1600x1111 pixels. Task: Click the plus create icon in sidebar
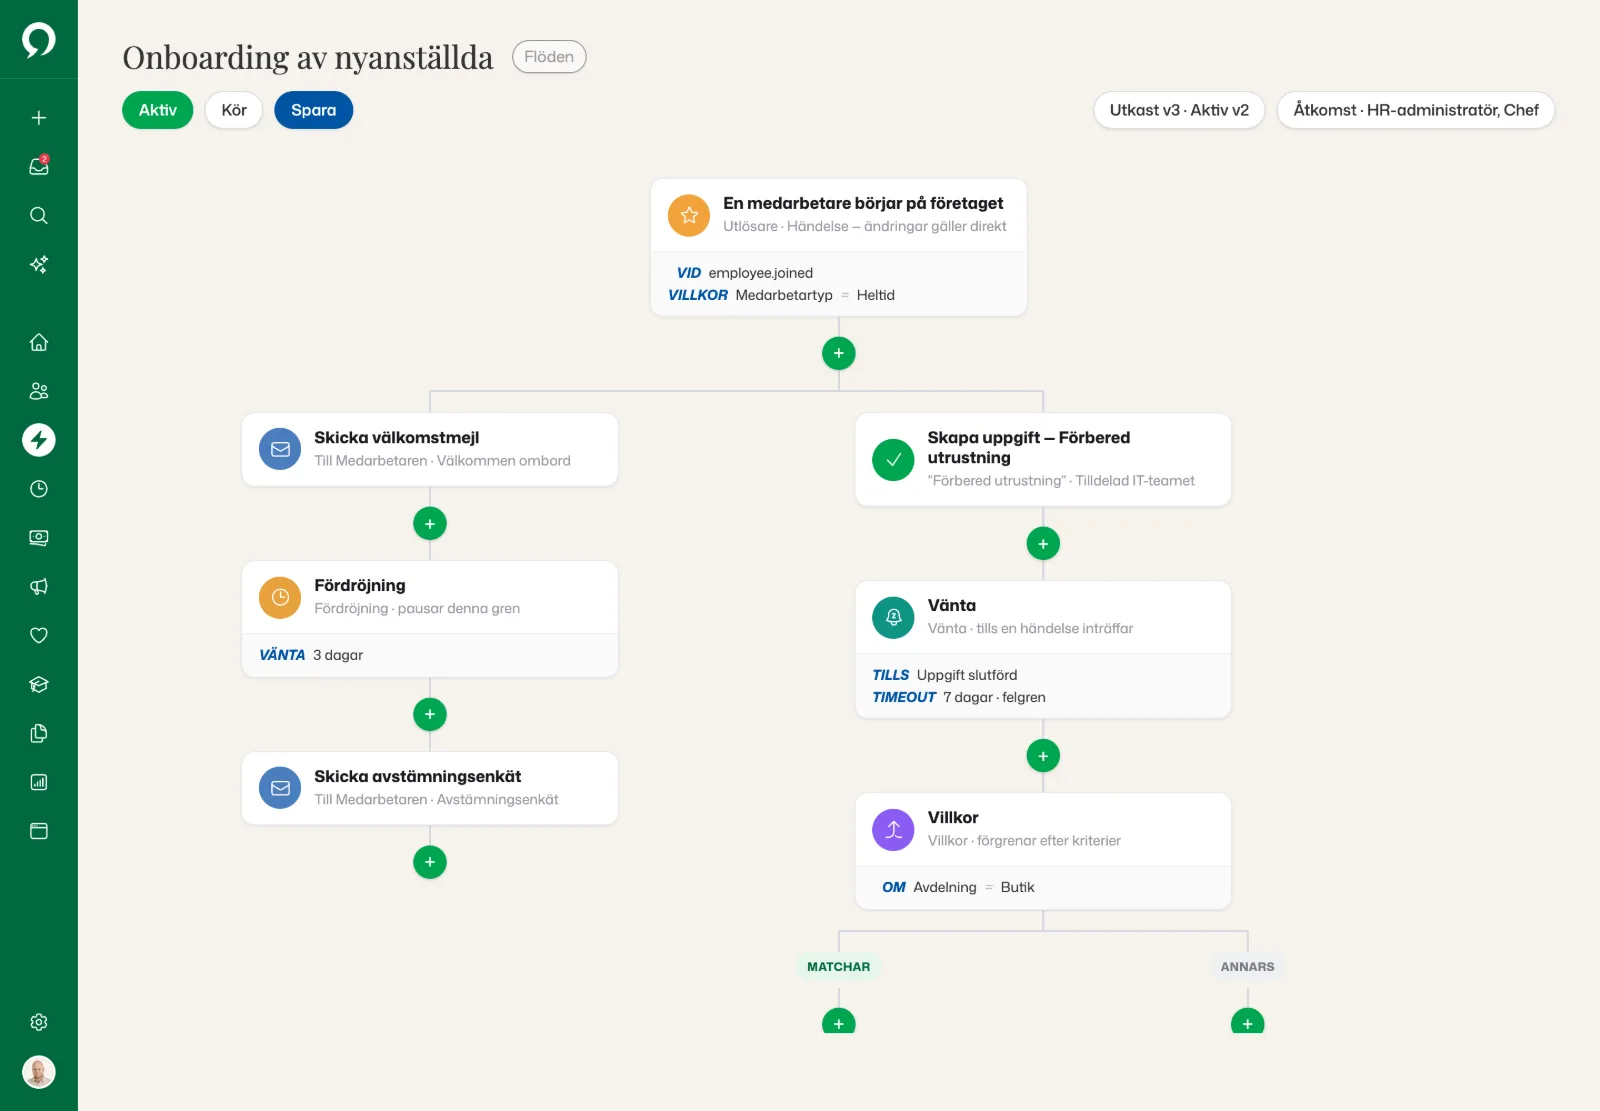click(x=39, y=118)
